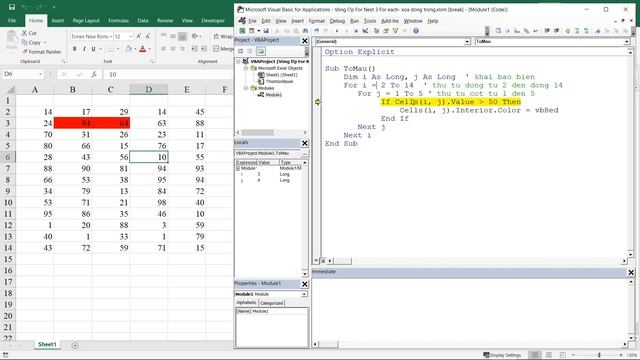Collapse the Modules folder node

pyautogui.click(x=246, y=88)
